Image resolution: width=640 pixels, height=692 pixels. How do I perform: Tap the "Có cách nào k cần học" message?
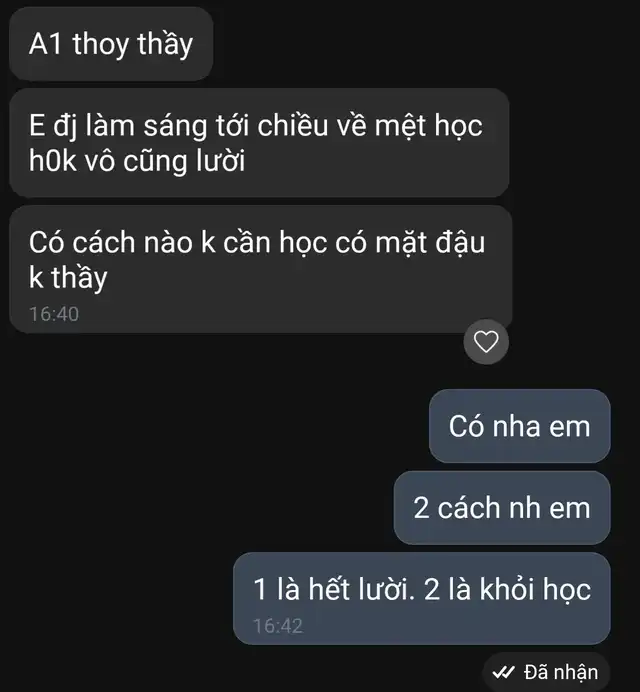point(260,269)
